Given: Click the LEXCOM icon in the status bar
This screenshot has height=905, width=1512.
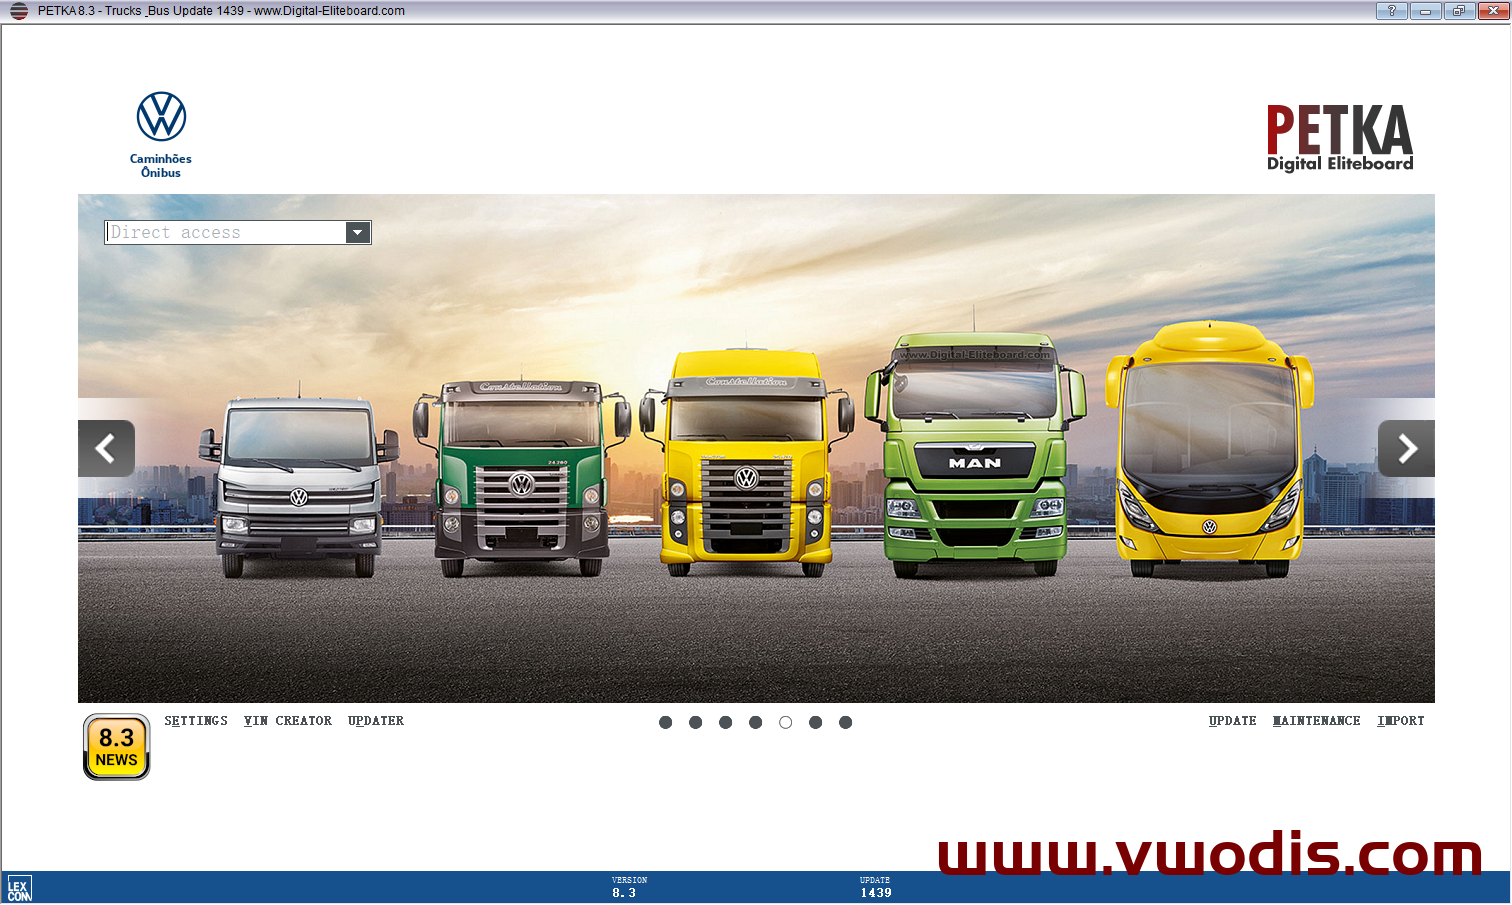Looking at the screenshot, I should point(19,888).
